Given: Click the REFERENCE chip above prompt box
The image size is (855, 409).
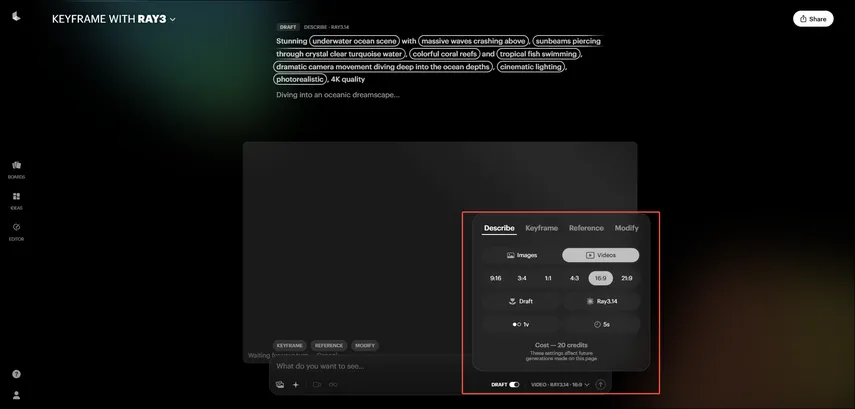Looking at the screenshot, I should coord(329,346).
